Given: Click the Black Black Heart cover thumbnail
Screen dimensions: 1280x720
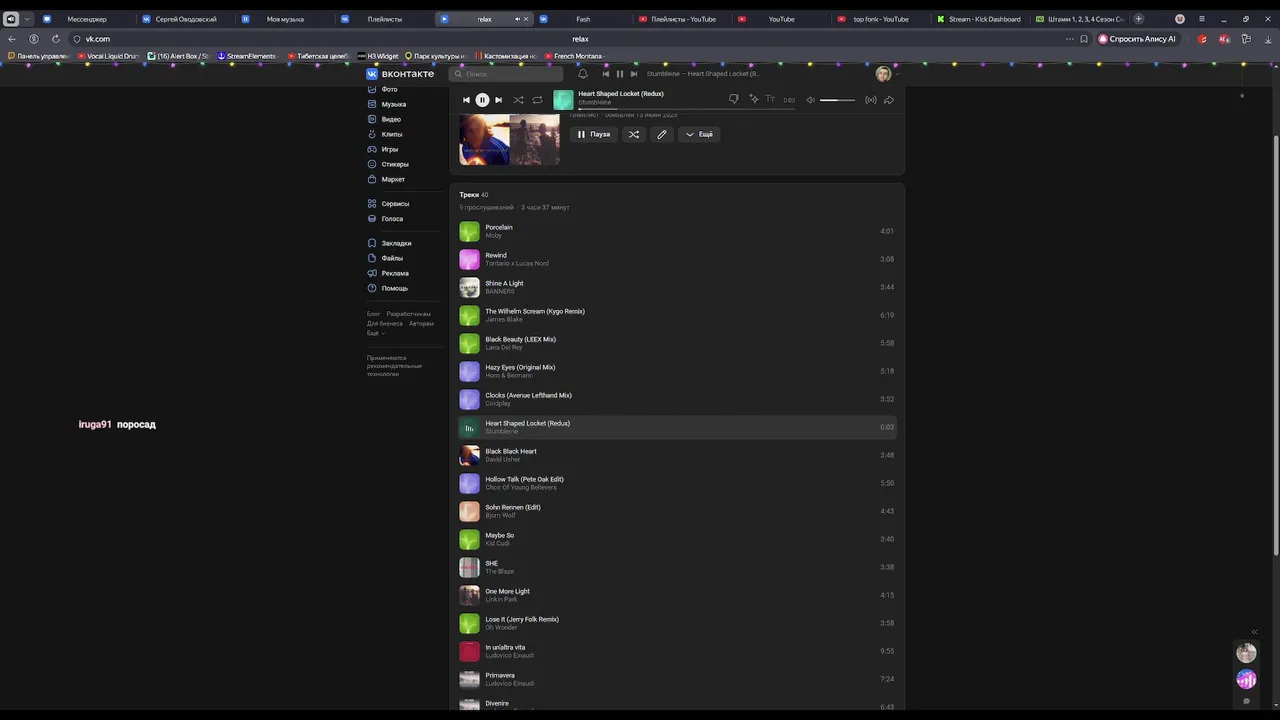Looking at the screenshot, I should pos(469,455).
